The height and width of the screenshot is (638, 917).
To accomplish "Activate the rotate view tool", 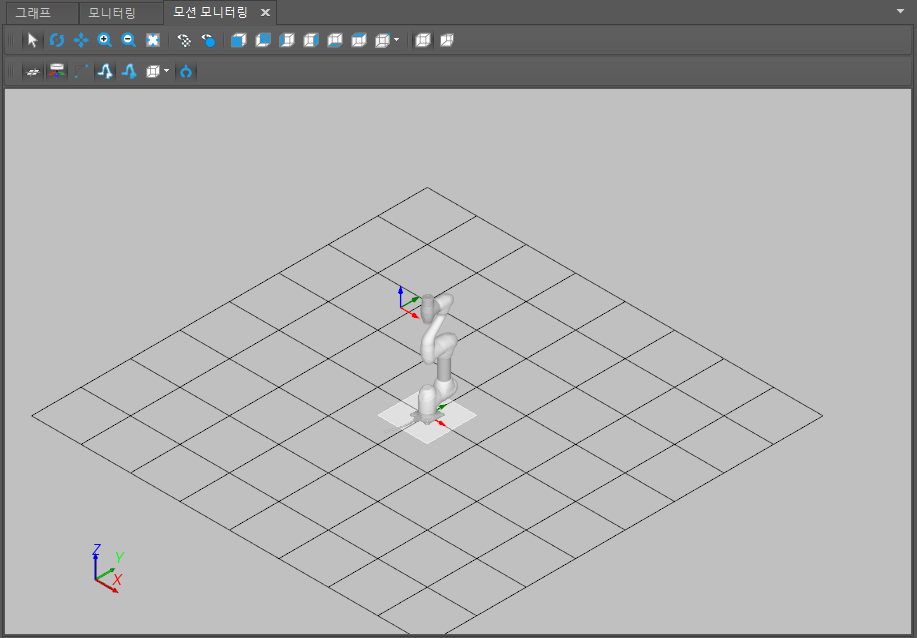I will click(x=57, y=40).
